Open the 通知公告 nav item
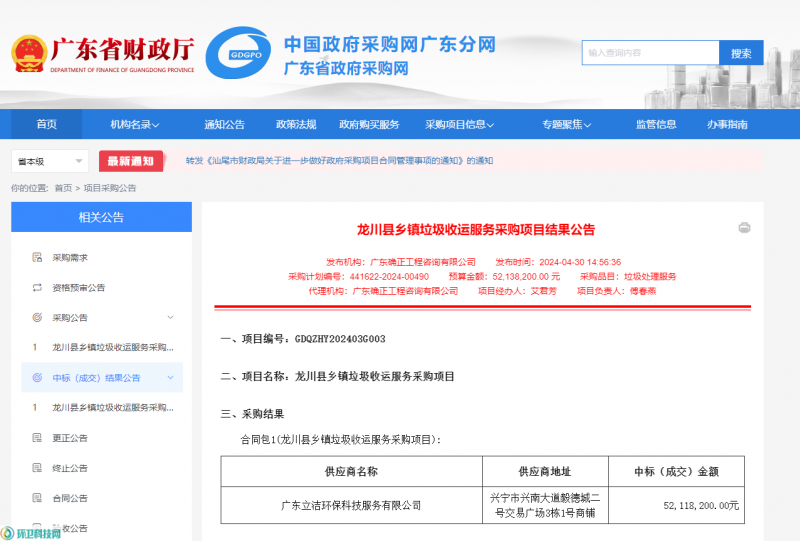Image resolution: width=800 pixels, height=541 pixels. [x=224, y=125]
